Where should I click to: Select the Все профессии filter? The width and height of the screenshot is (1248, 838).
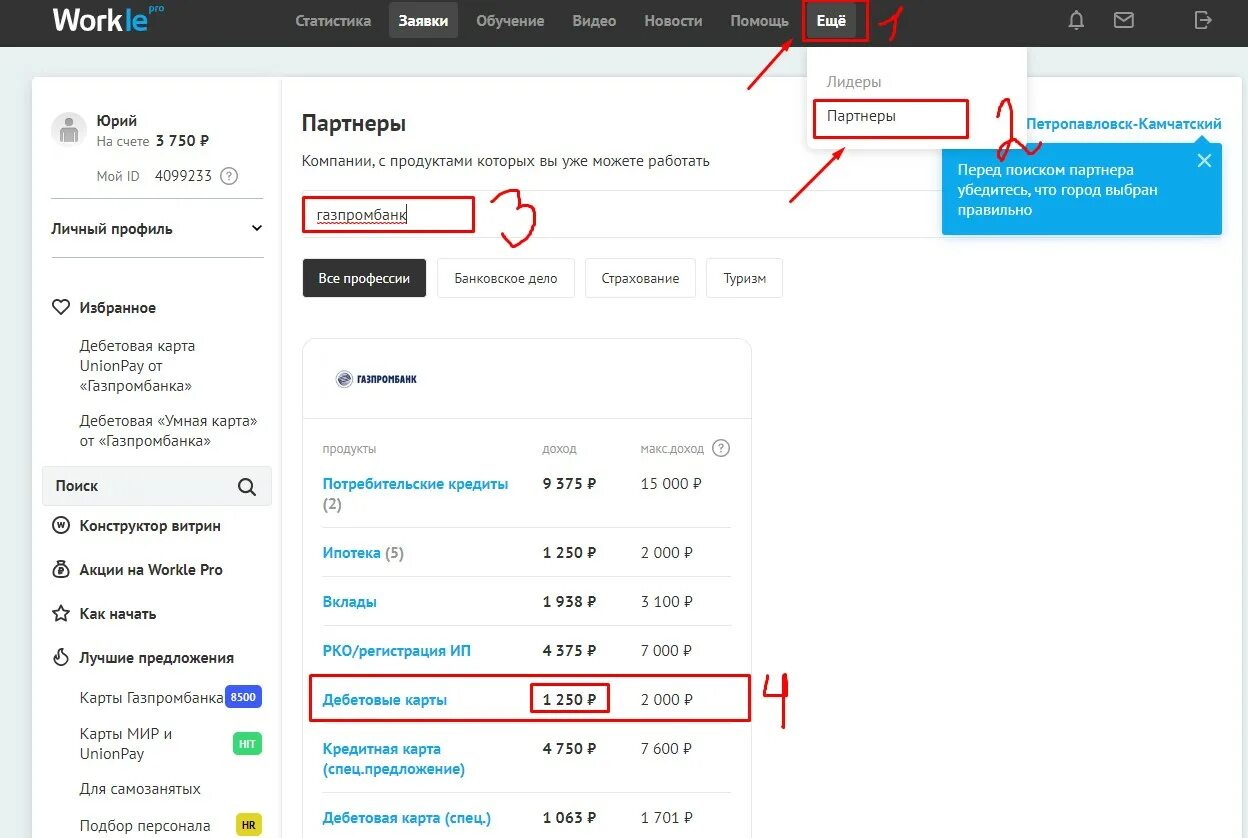364,278
